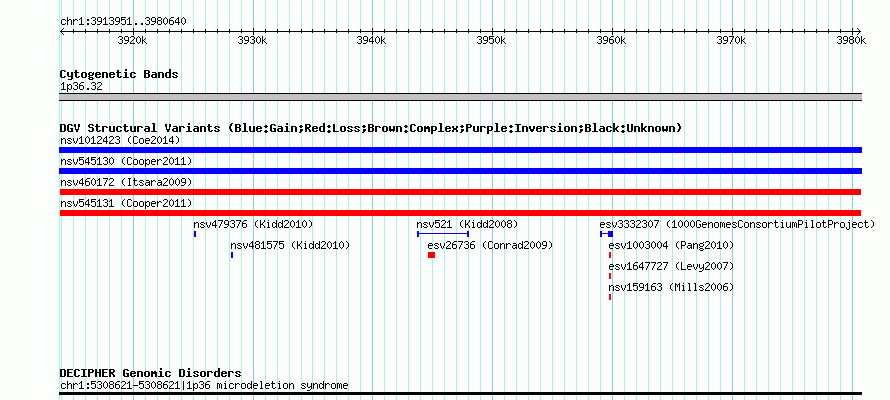Select the esv26736 (Conrad2009) red block
This screenshot has width=890, height=400.
click(431, 255)
